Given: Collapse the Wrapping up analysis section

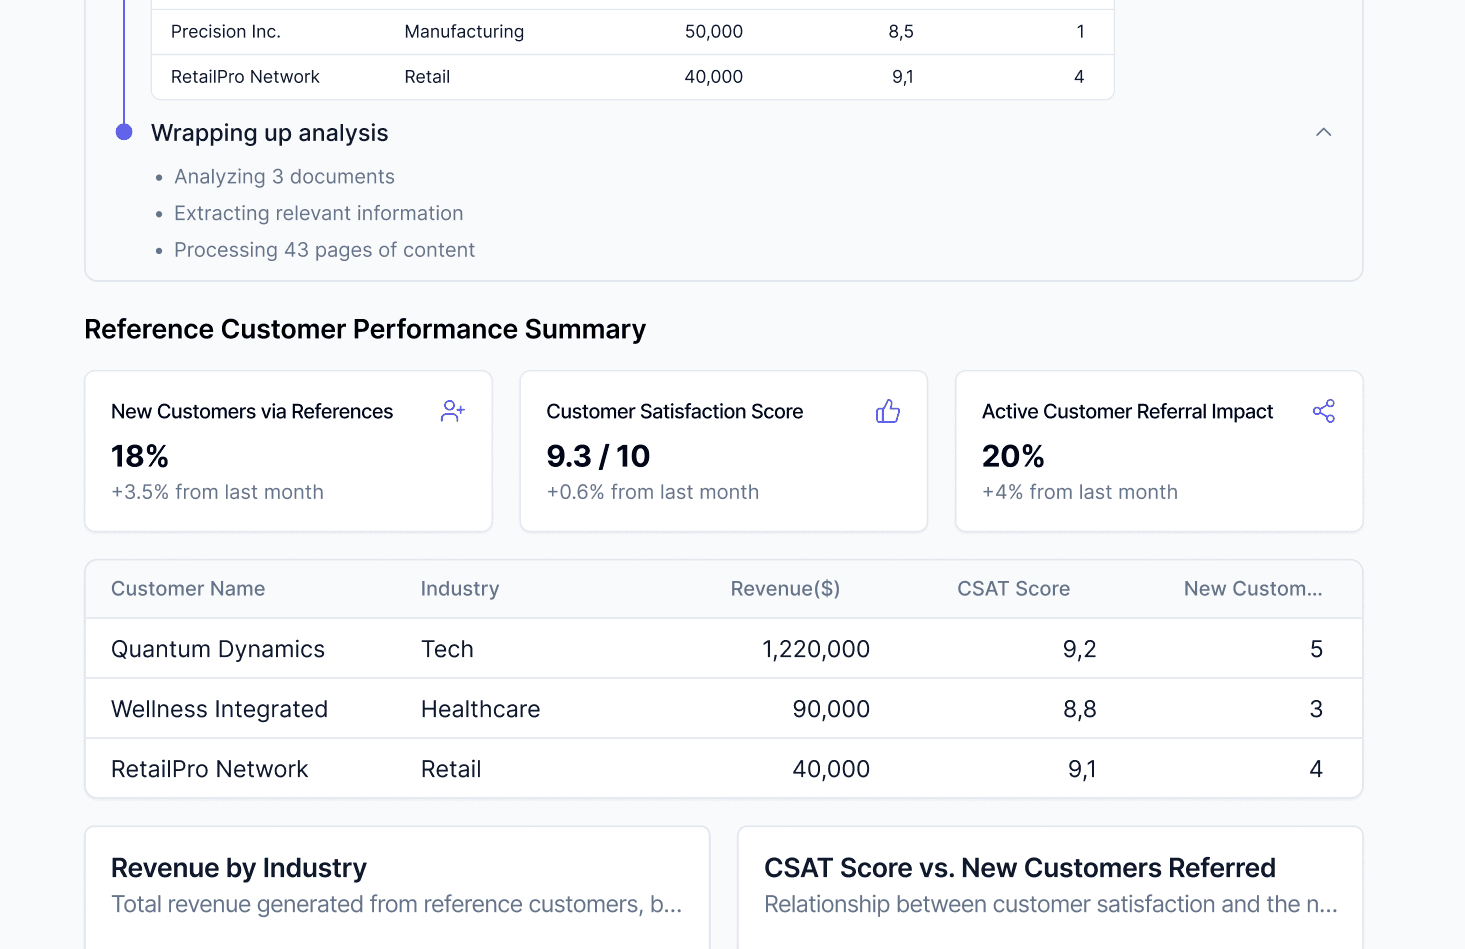Looking at the screenshot, I should 1323,131.
